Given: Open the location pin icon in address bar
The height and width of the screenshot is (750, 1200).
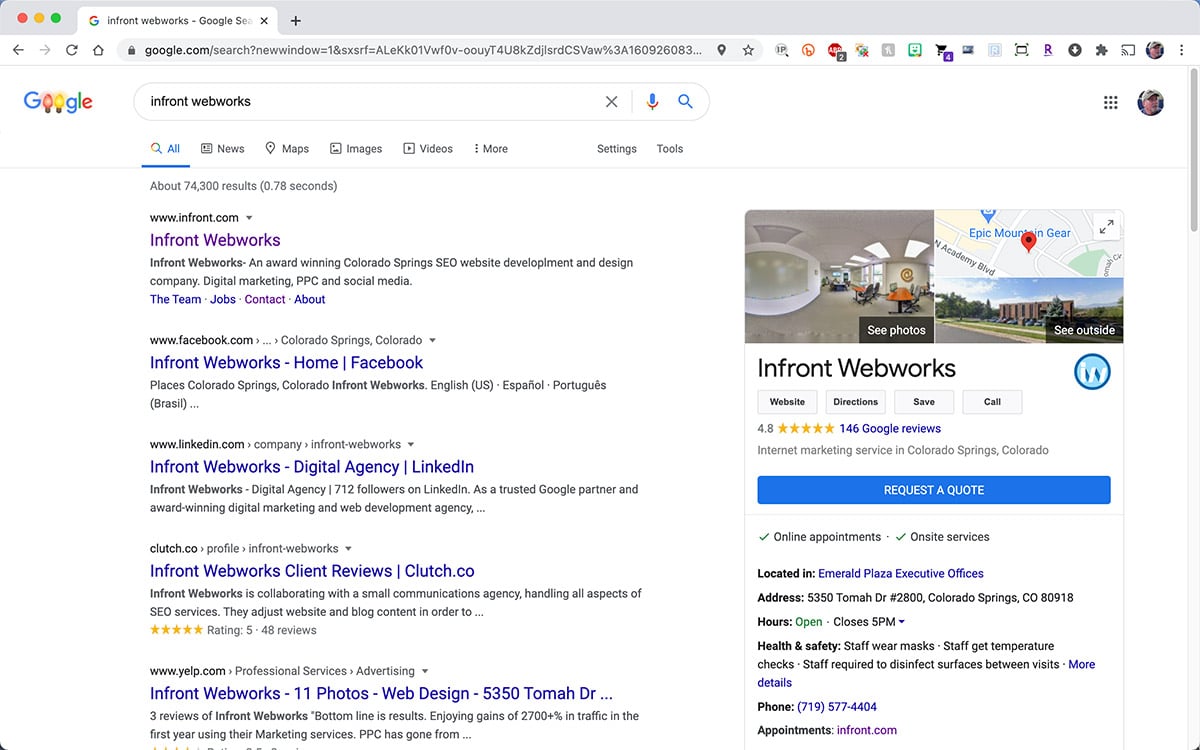Looking at the screenshot, I should tap(721, 49).
